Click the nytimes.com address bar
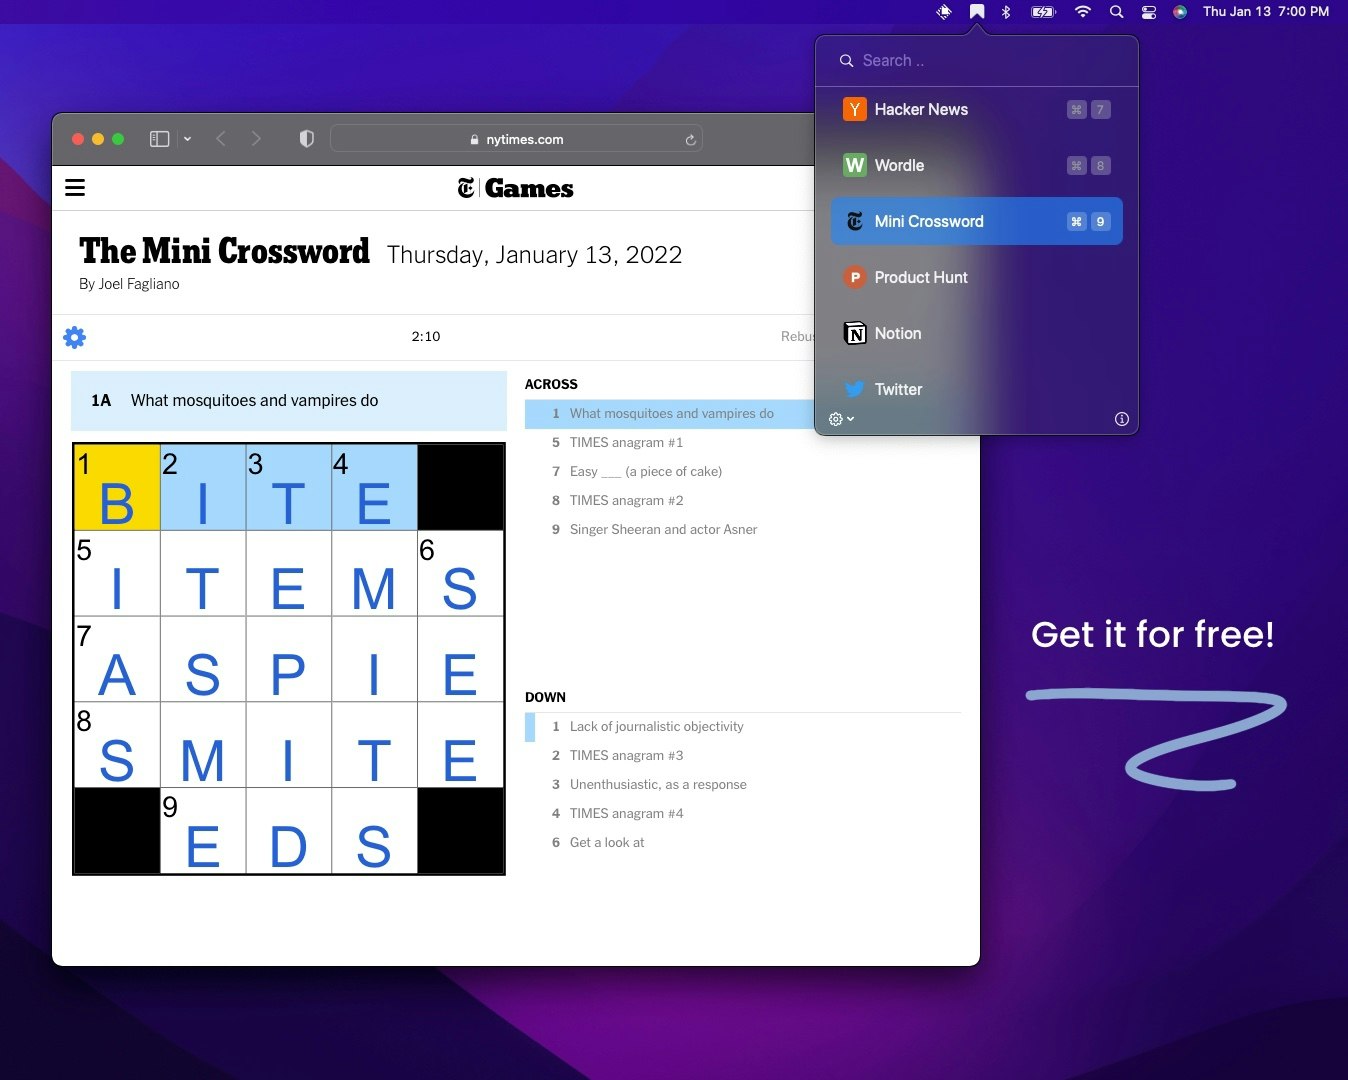 tap(516, 139)
